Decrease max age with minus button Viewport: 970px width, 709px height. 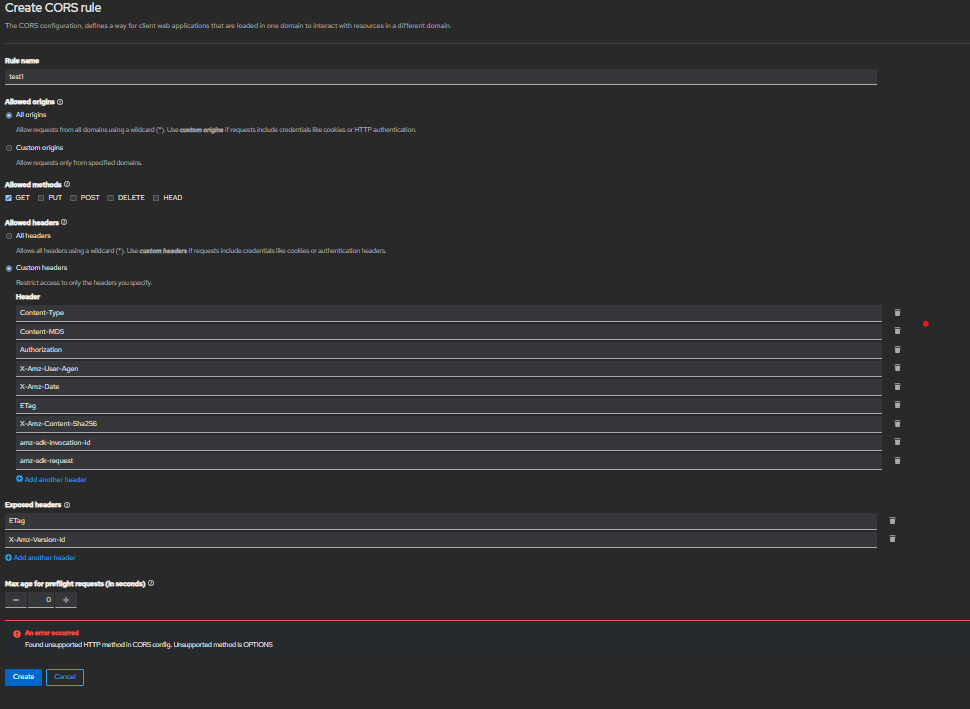(x=16, y=600)
